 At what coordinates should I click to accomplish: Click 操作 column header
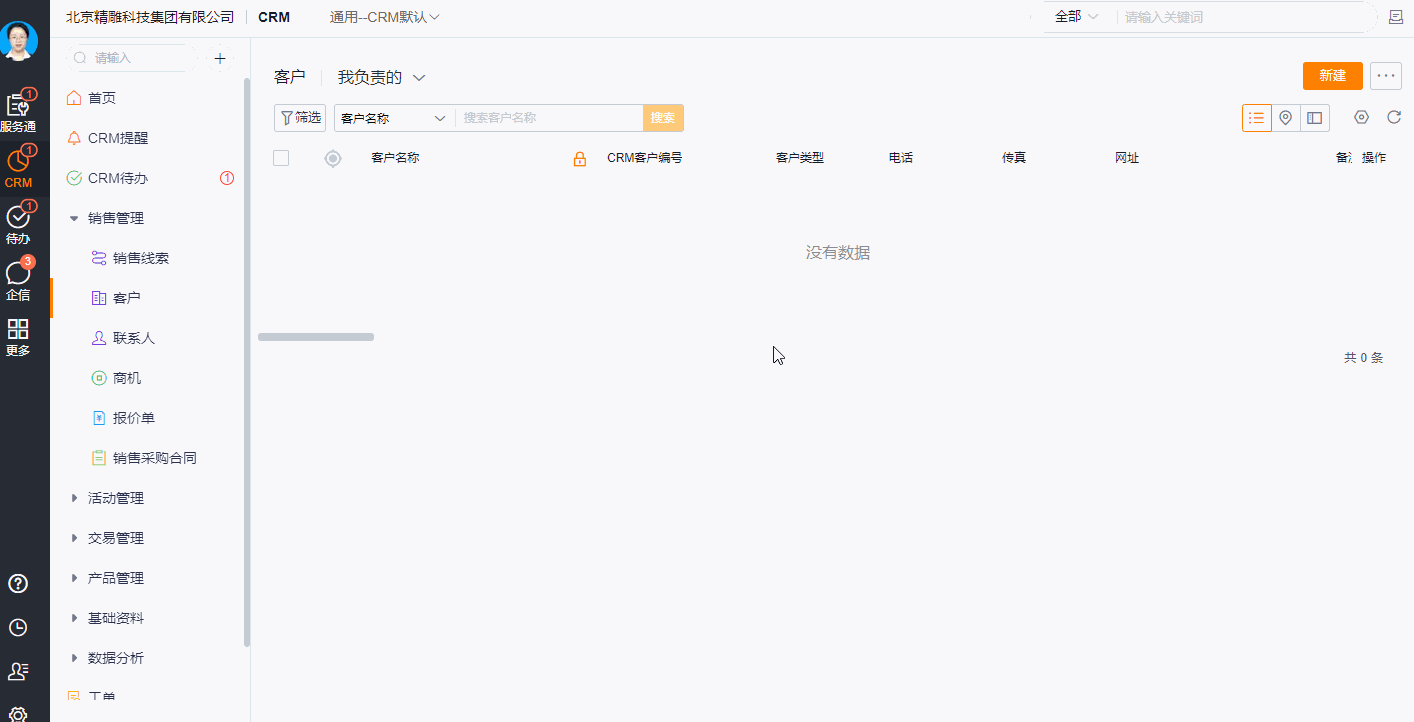pyautogui.click(x=1374, y=158)
